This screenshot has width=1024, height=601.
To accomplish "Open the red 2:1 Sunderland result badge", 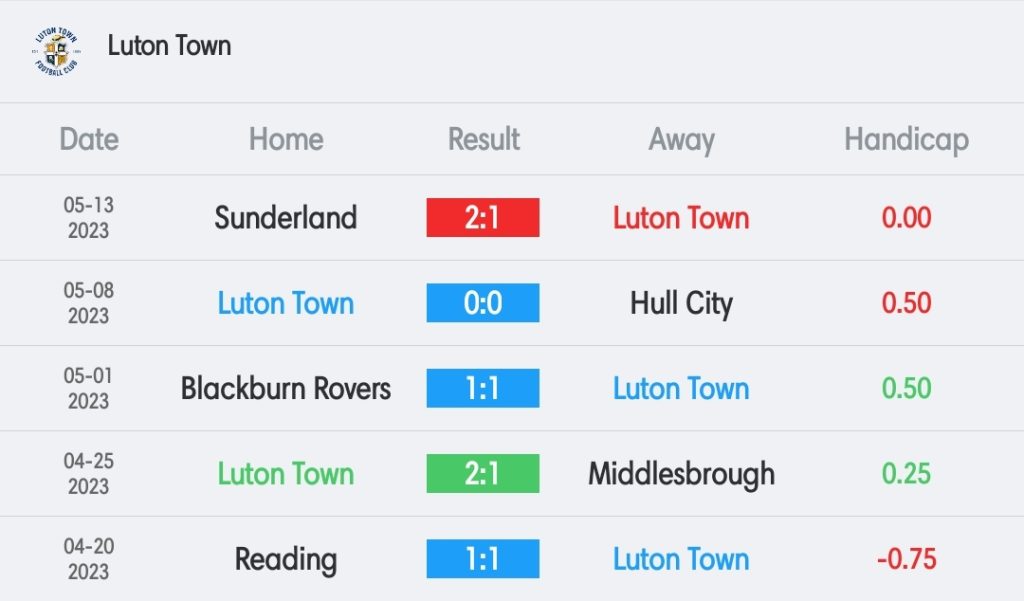I will pyautogui.click(x=483, y=218).
